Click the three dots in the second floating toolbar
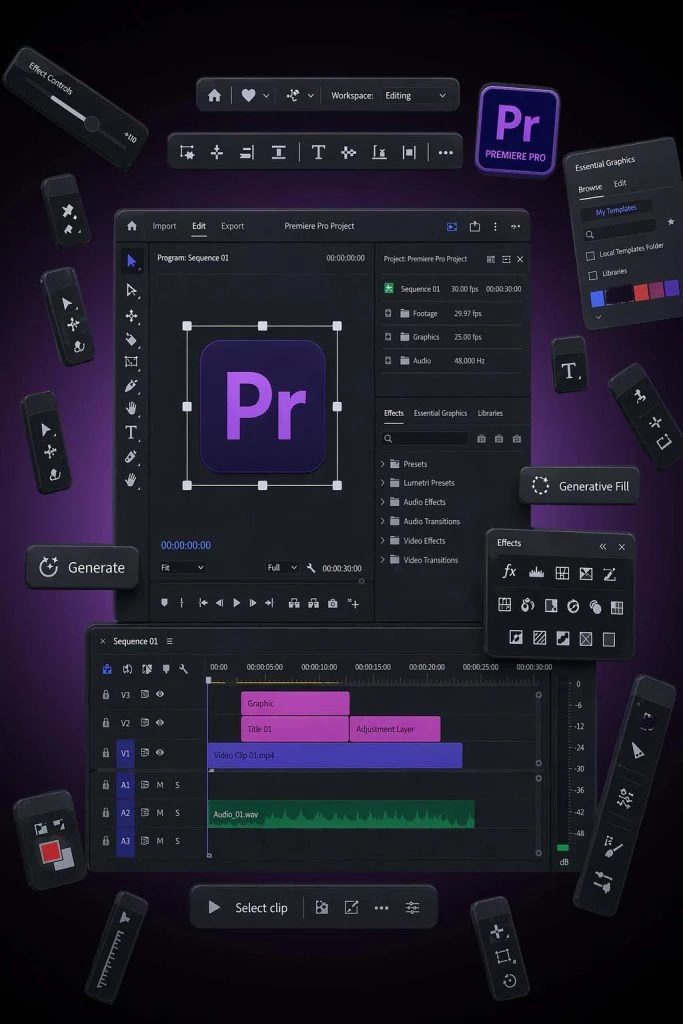 tap(445, 153)
